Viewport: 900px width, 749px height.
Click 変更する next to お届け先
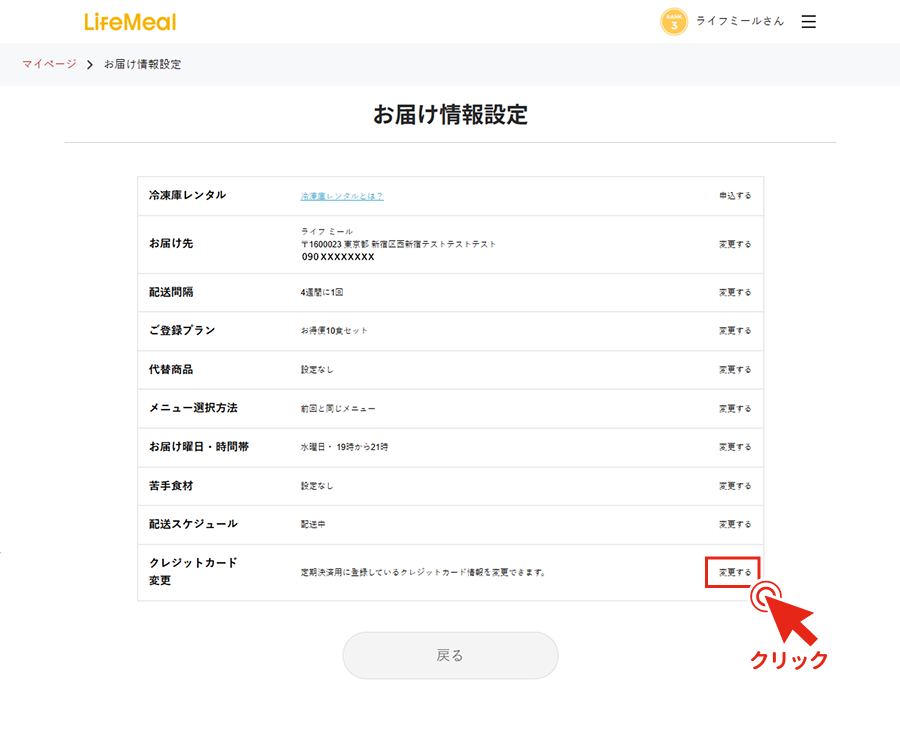(x=735, y=244)
